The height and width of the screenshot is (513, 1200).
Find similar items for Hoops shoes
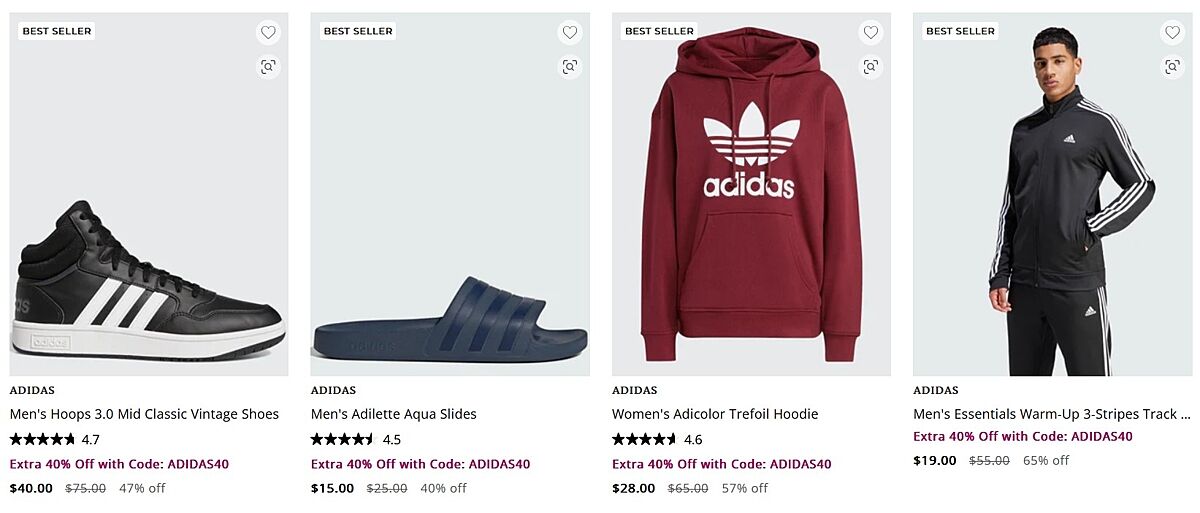268,67
